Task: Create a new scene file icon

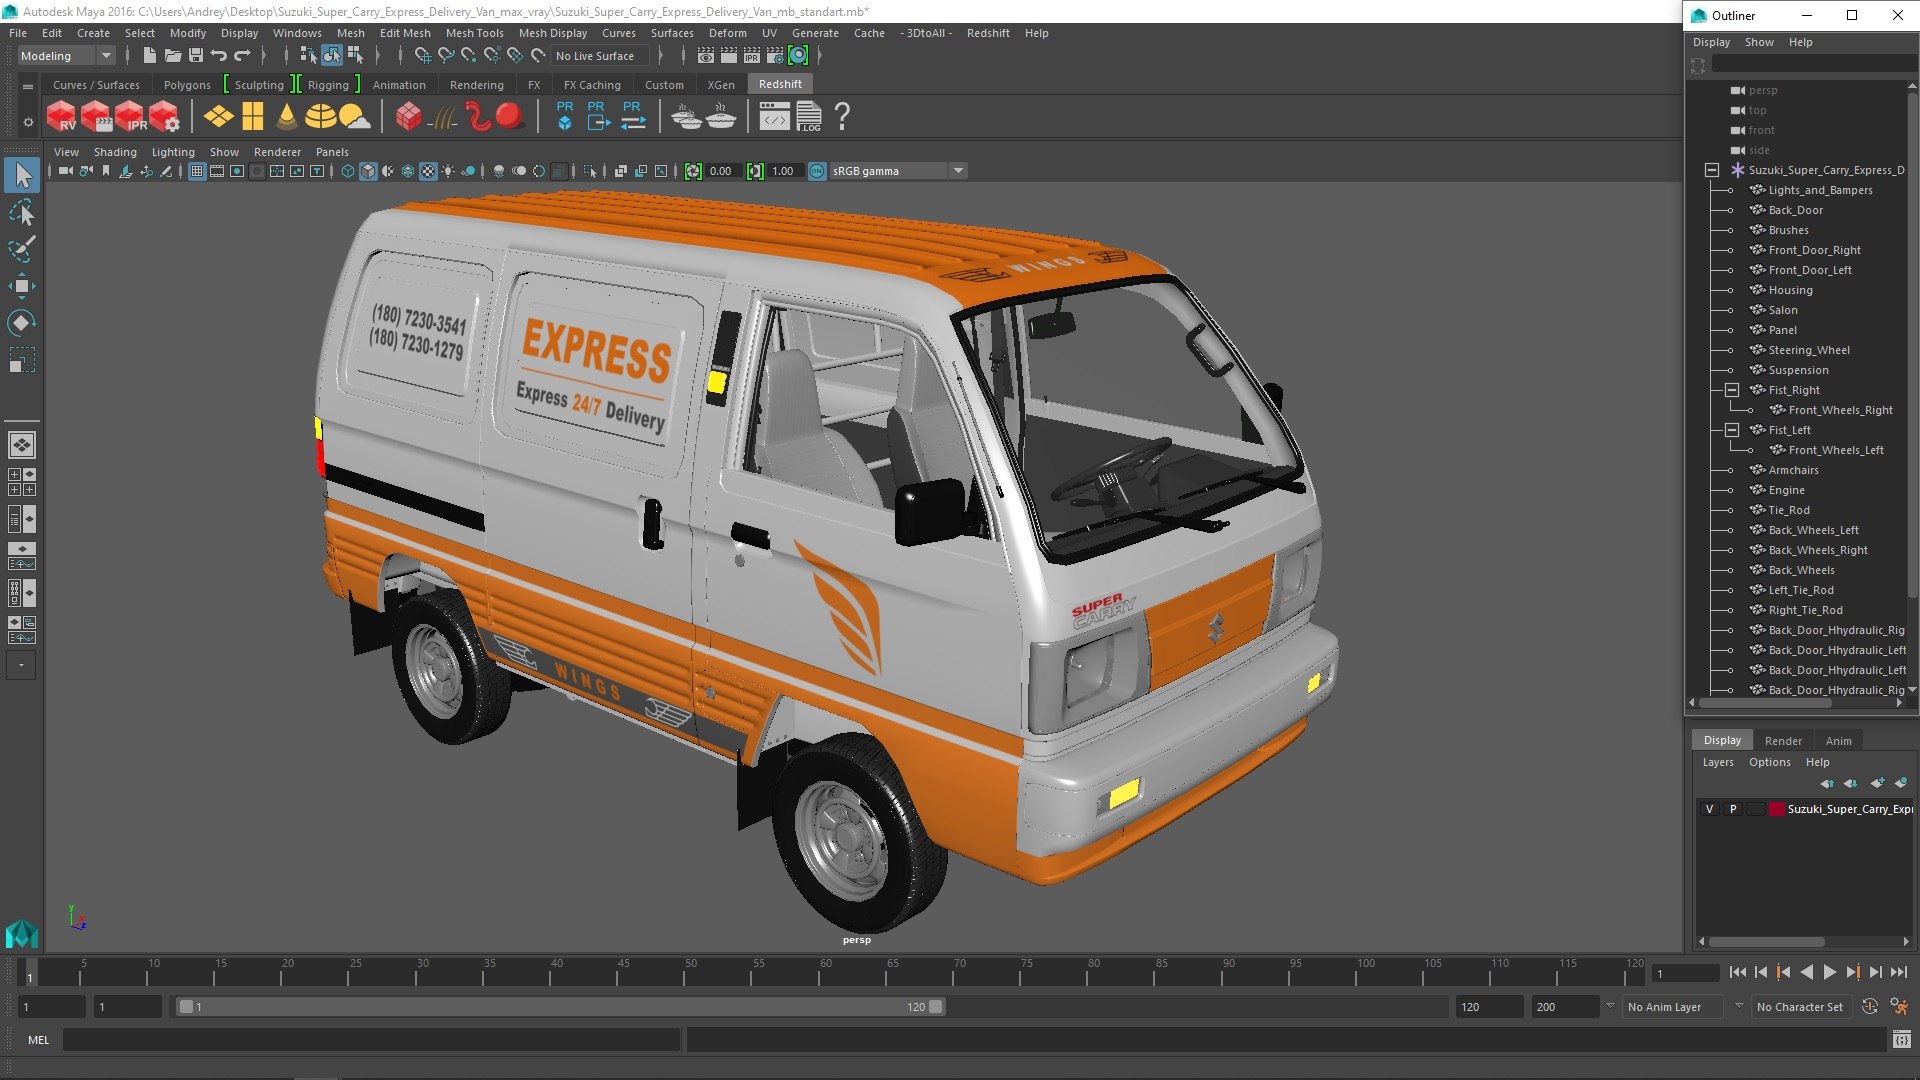Action: (x=149, y=56)
